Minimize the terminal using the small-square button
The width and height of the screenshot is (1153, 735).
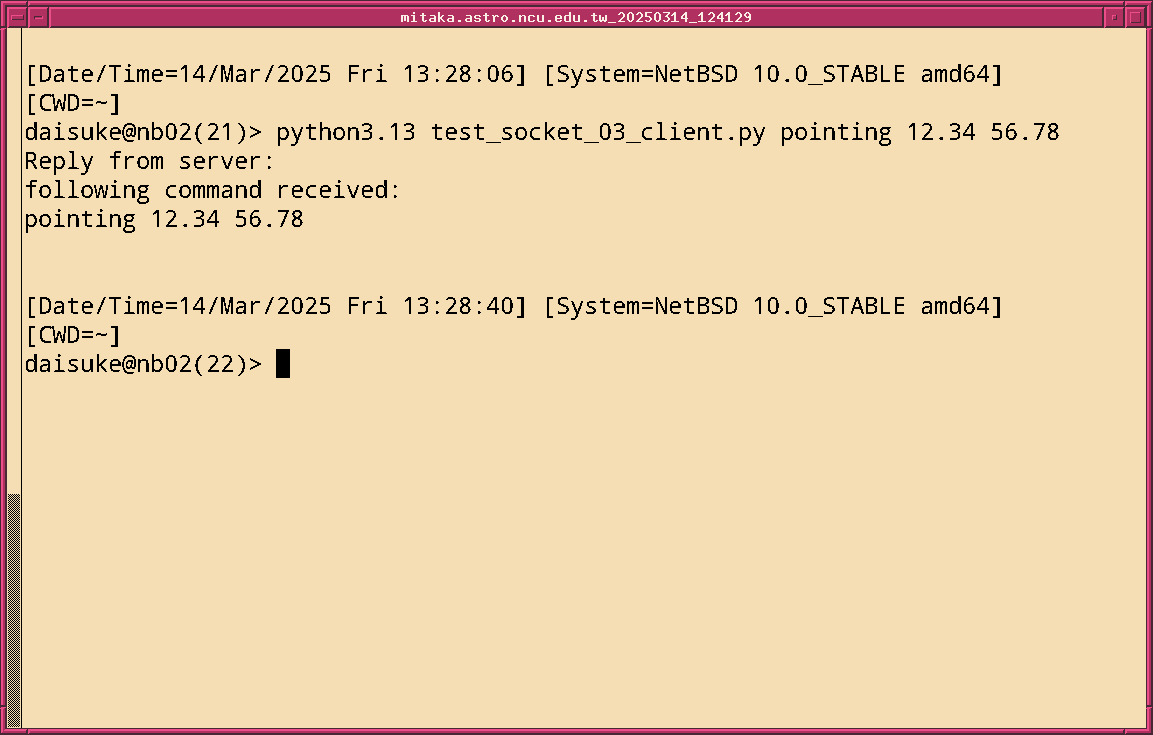tap(1114, 17)
